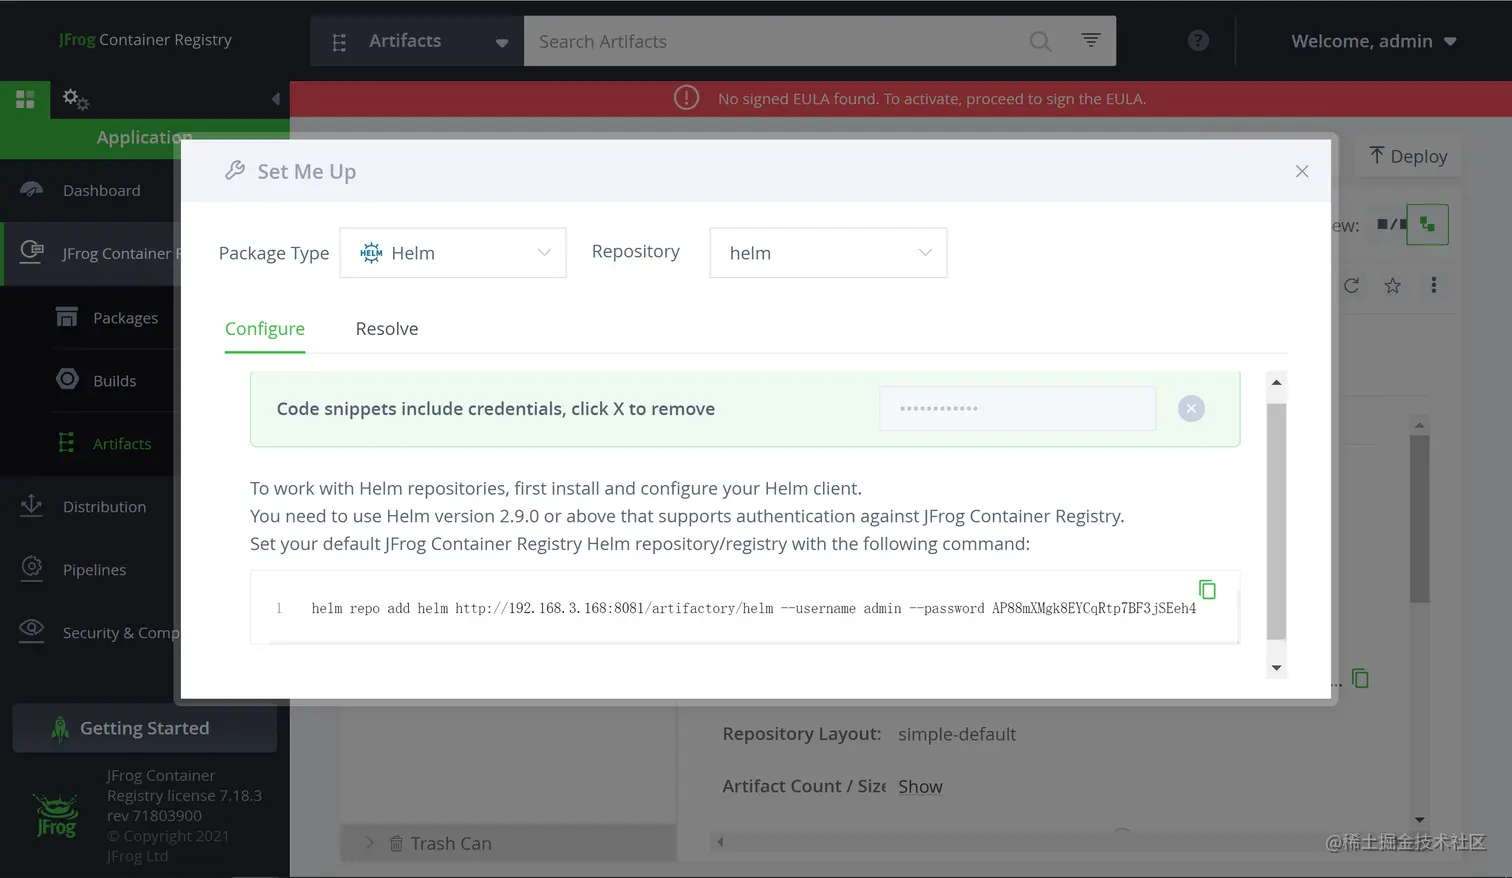
Task: Open the advanced search filter icon
Action: 1091,40
